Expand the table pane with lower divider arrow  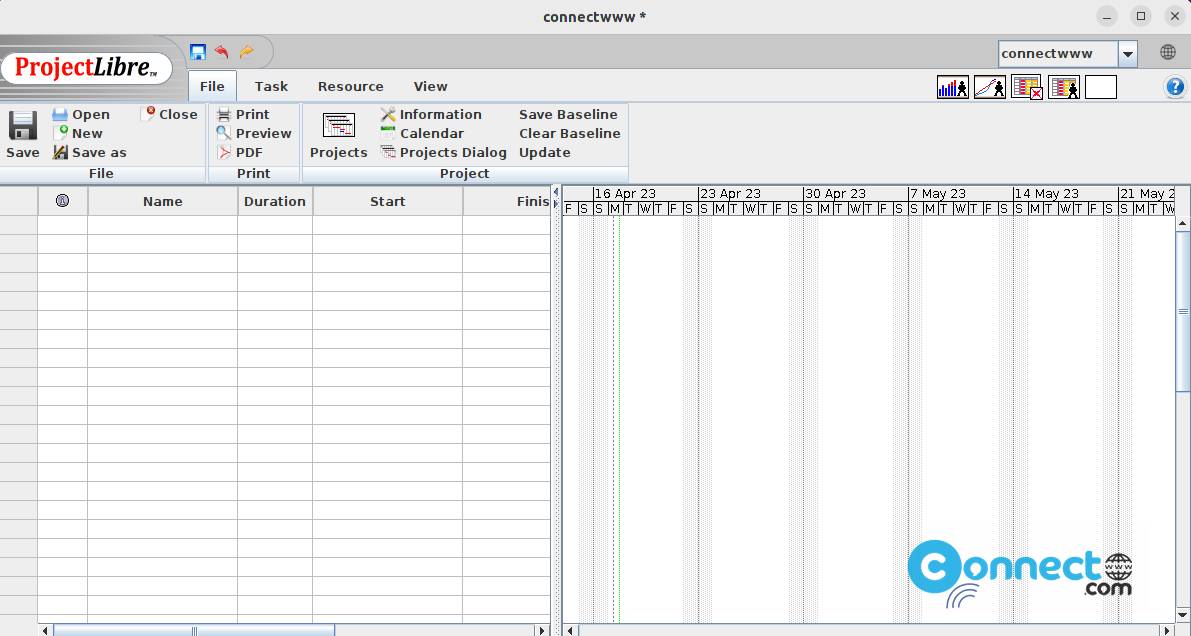pos(556,203)
